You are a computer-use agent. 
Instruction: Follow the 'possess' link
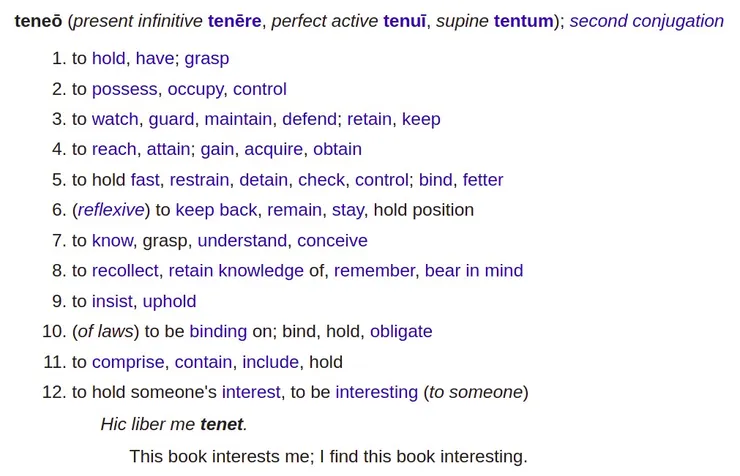(x=124, y=89)
